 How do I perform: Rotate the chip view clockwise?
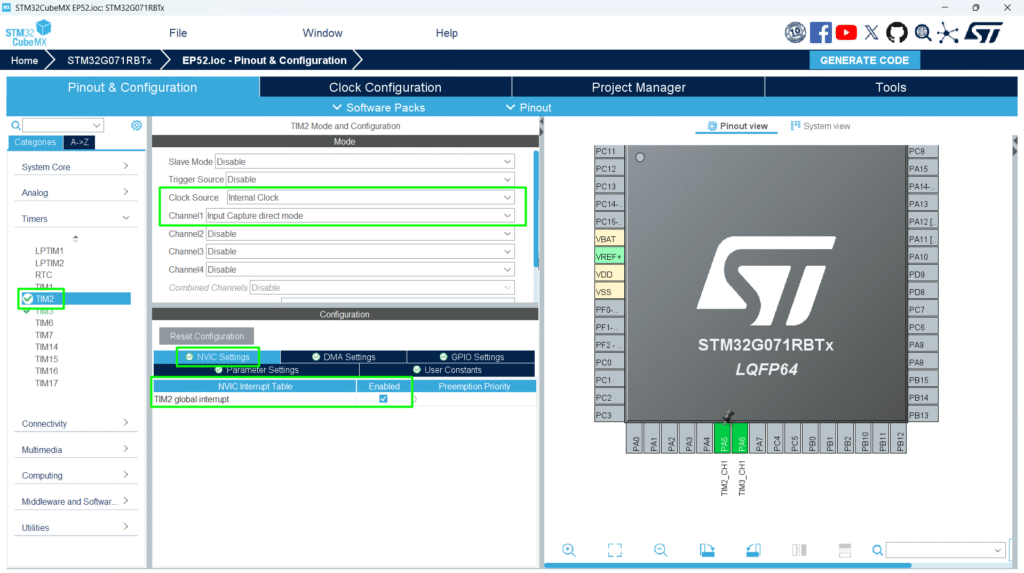point(707,550)
